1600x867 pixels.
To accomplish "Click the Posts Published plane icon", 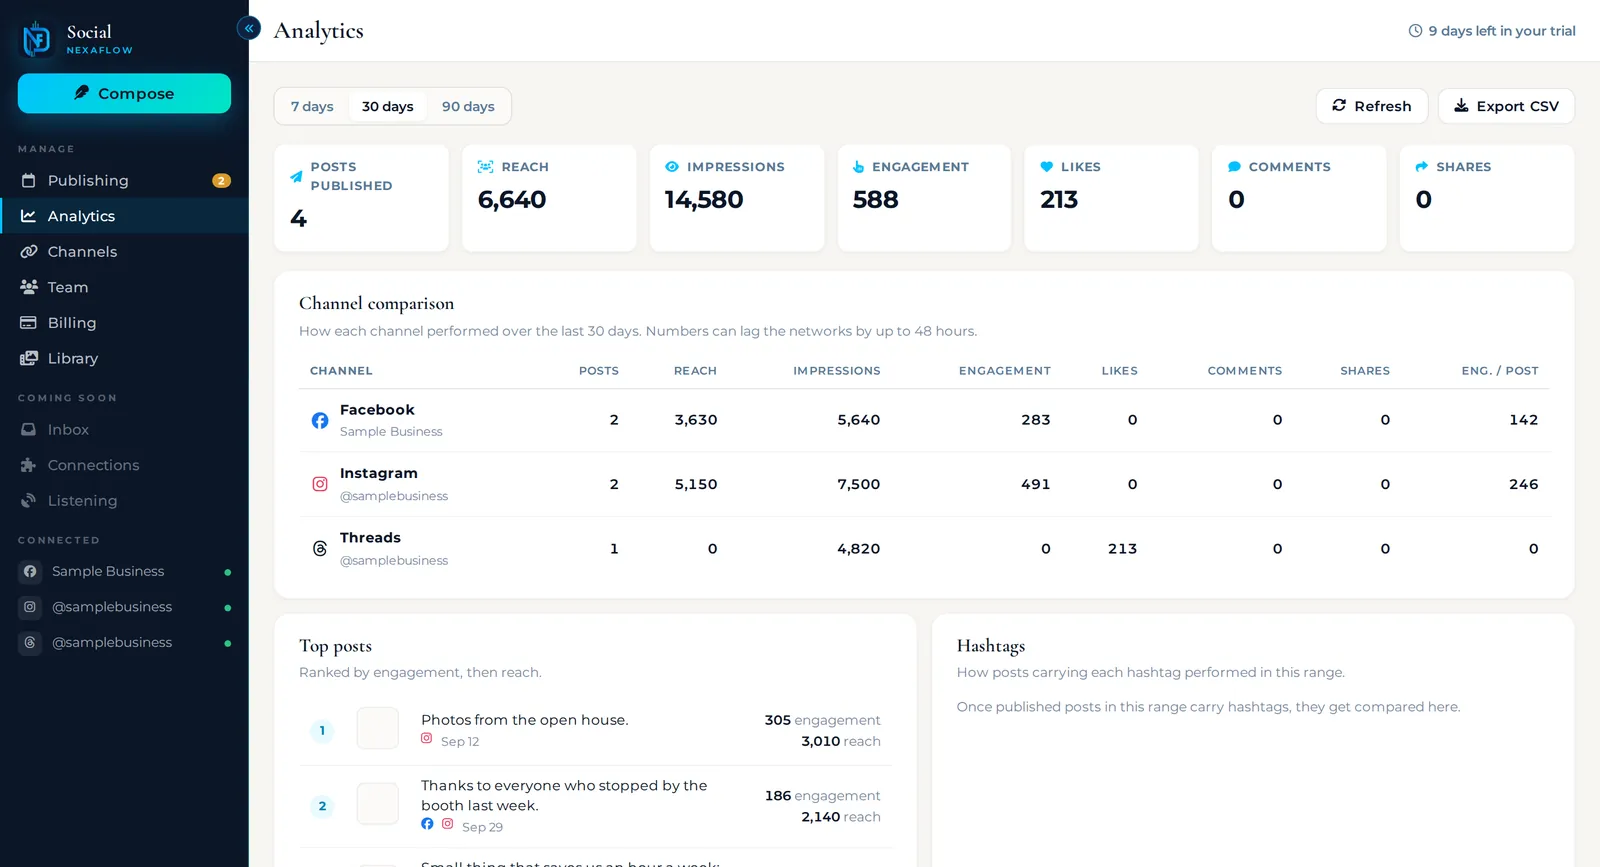I will (296, 176).
